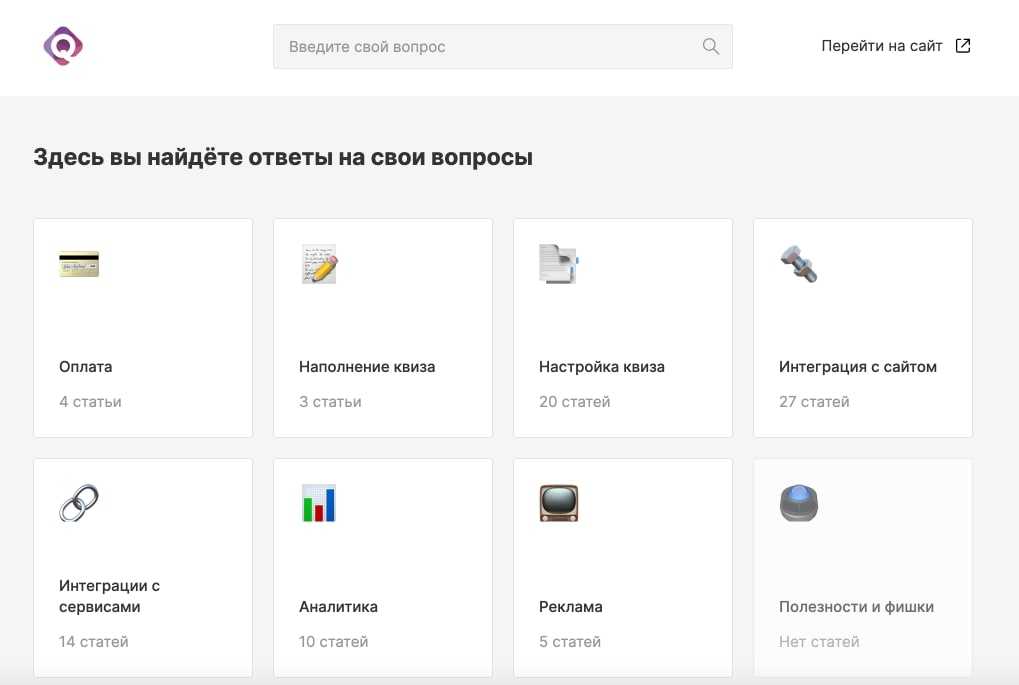
Task: Click the purple logo in the header
Action: pyautogui.click(x=63, y=46)
